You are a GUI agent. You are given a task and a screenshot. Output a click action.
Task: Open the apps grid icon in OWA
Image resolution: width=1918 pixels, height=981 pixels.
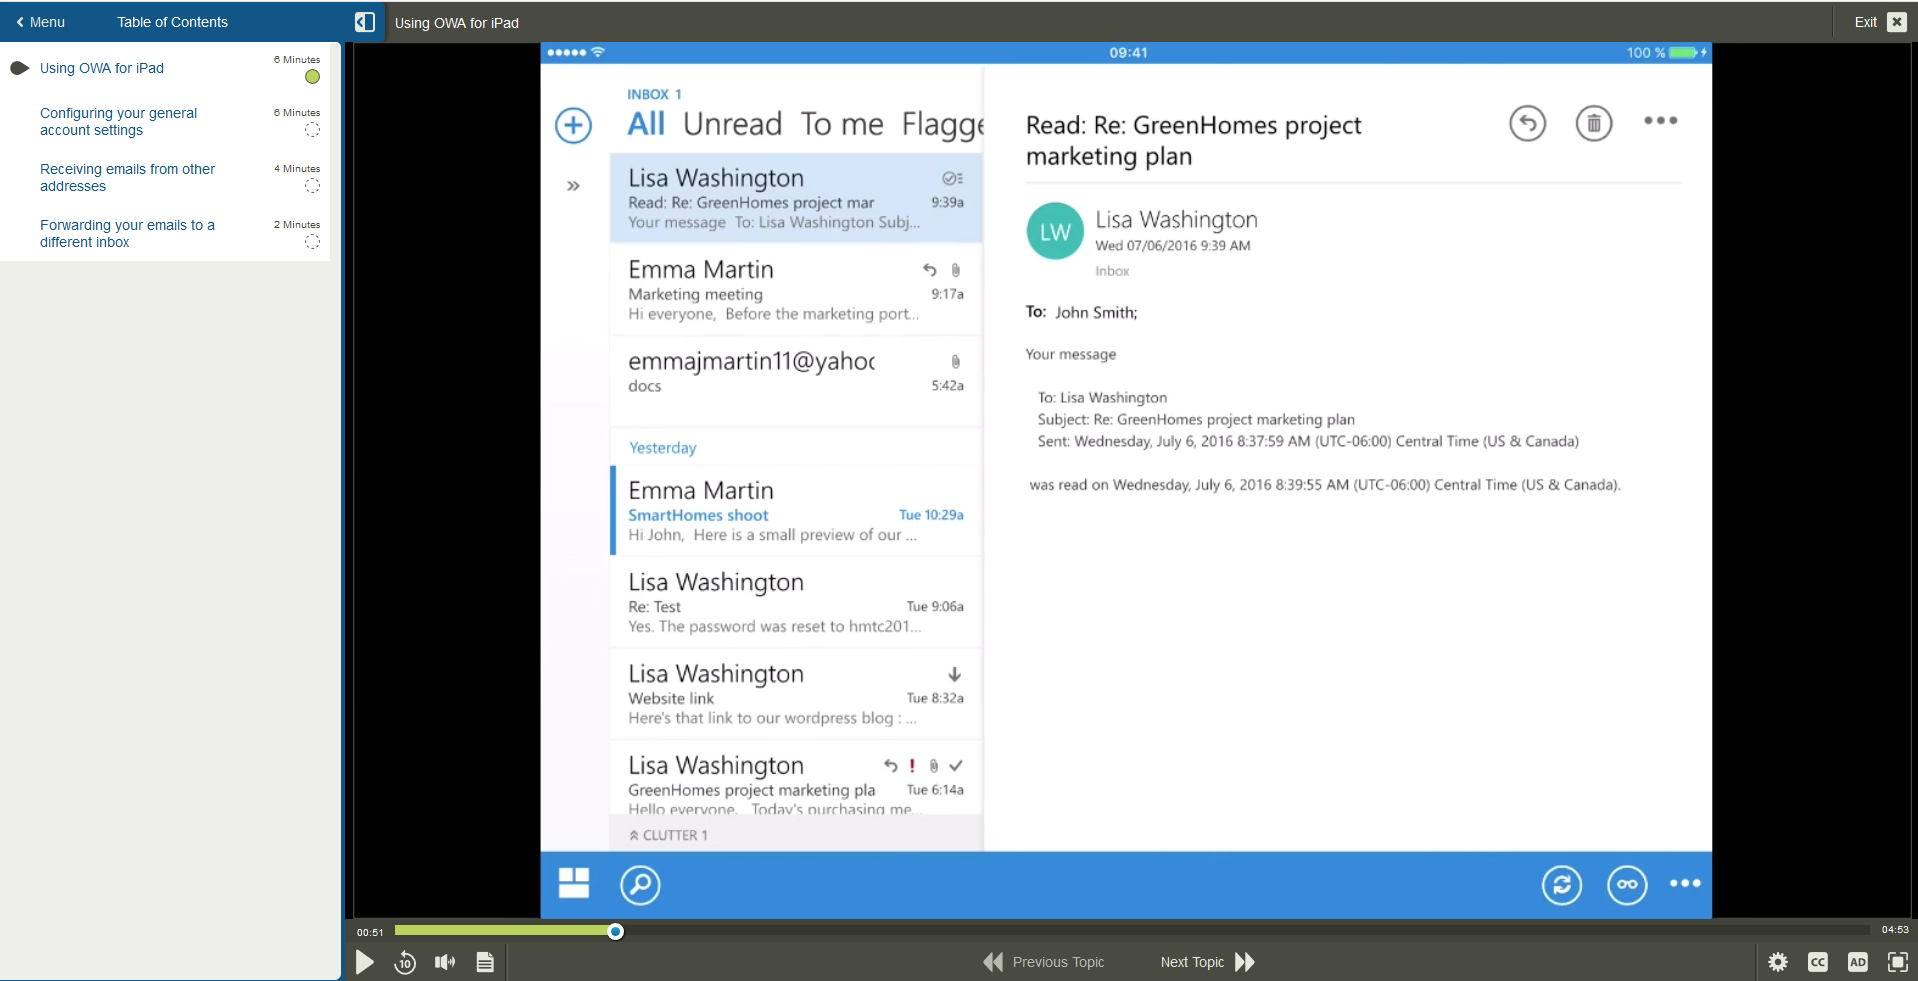(573, 885)
